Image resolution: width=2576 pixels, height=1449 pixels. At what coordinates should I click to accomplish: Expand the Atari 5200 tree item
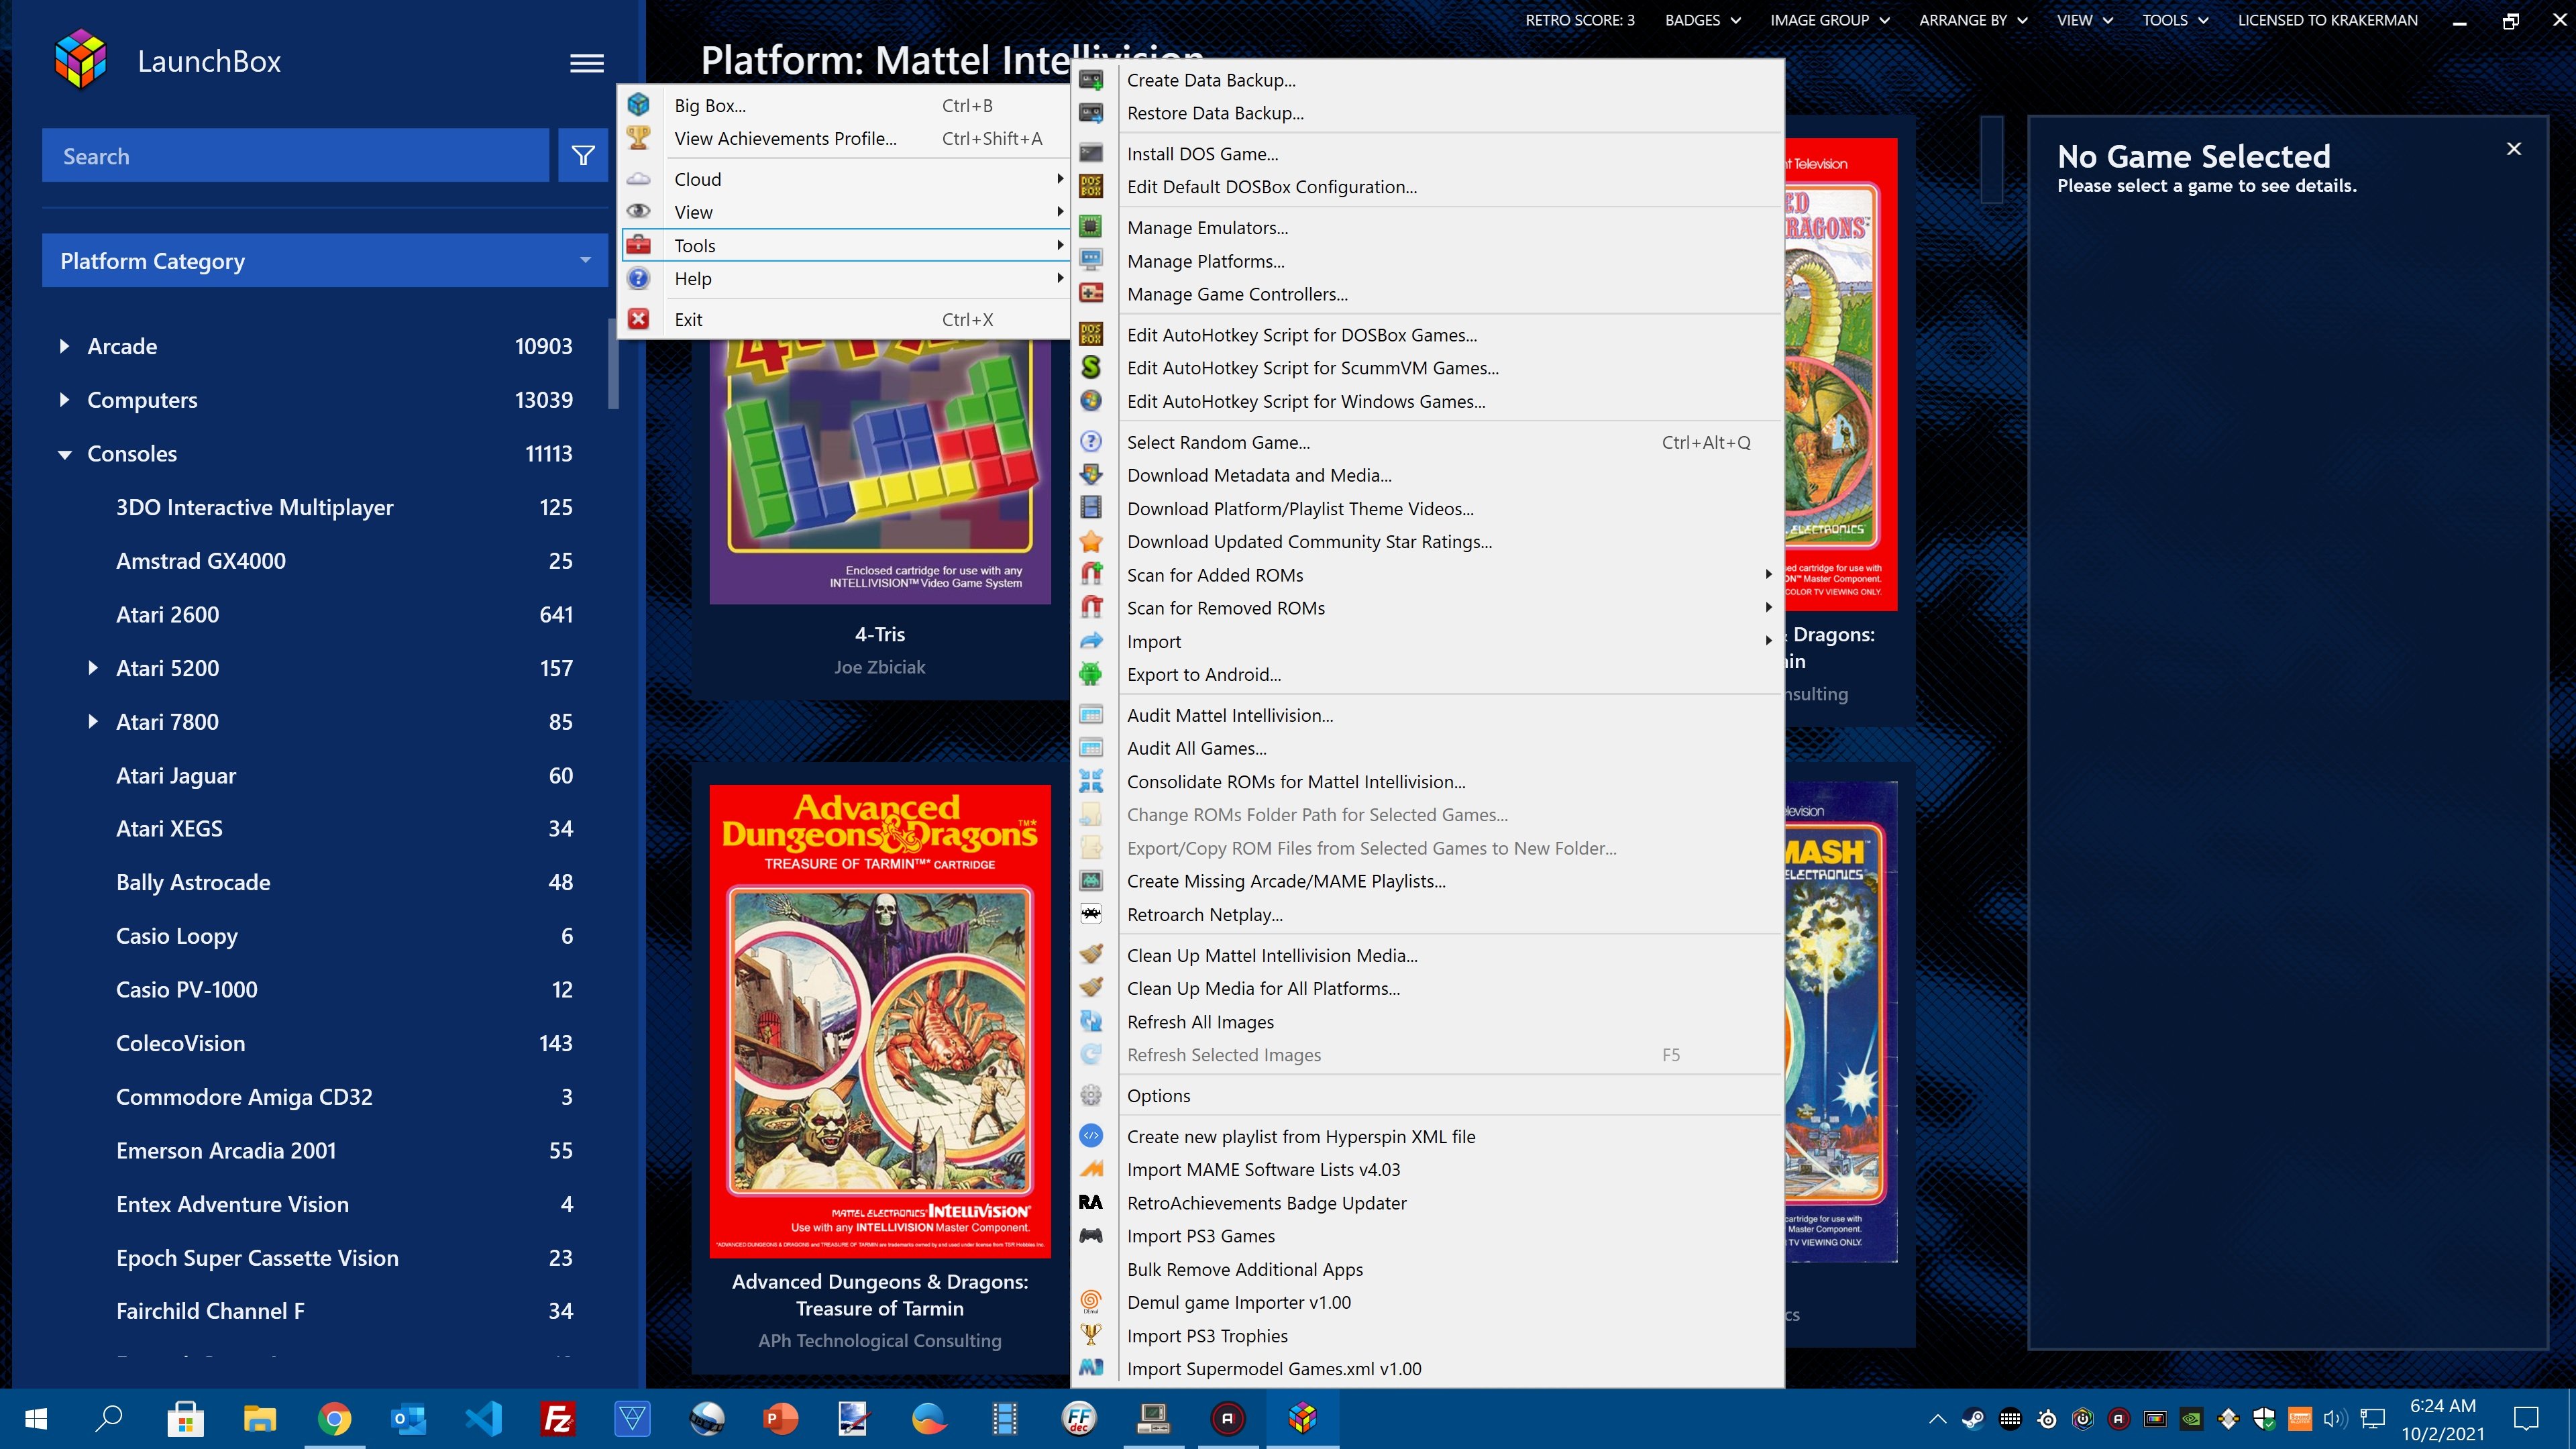[x=93, y=668]
